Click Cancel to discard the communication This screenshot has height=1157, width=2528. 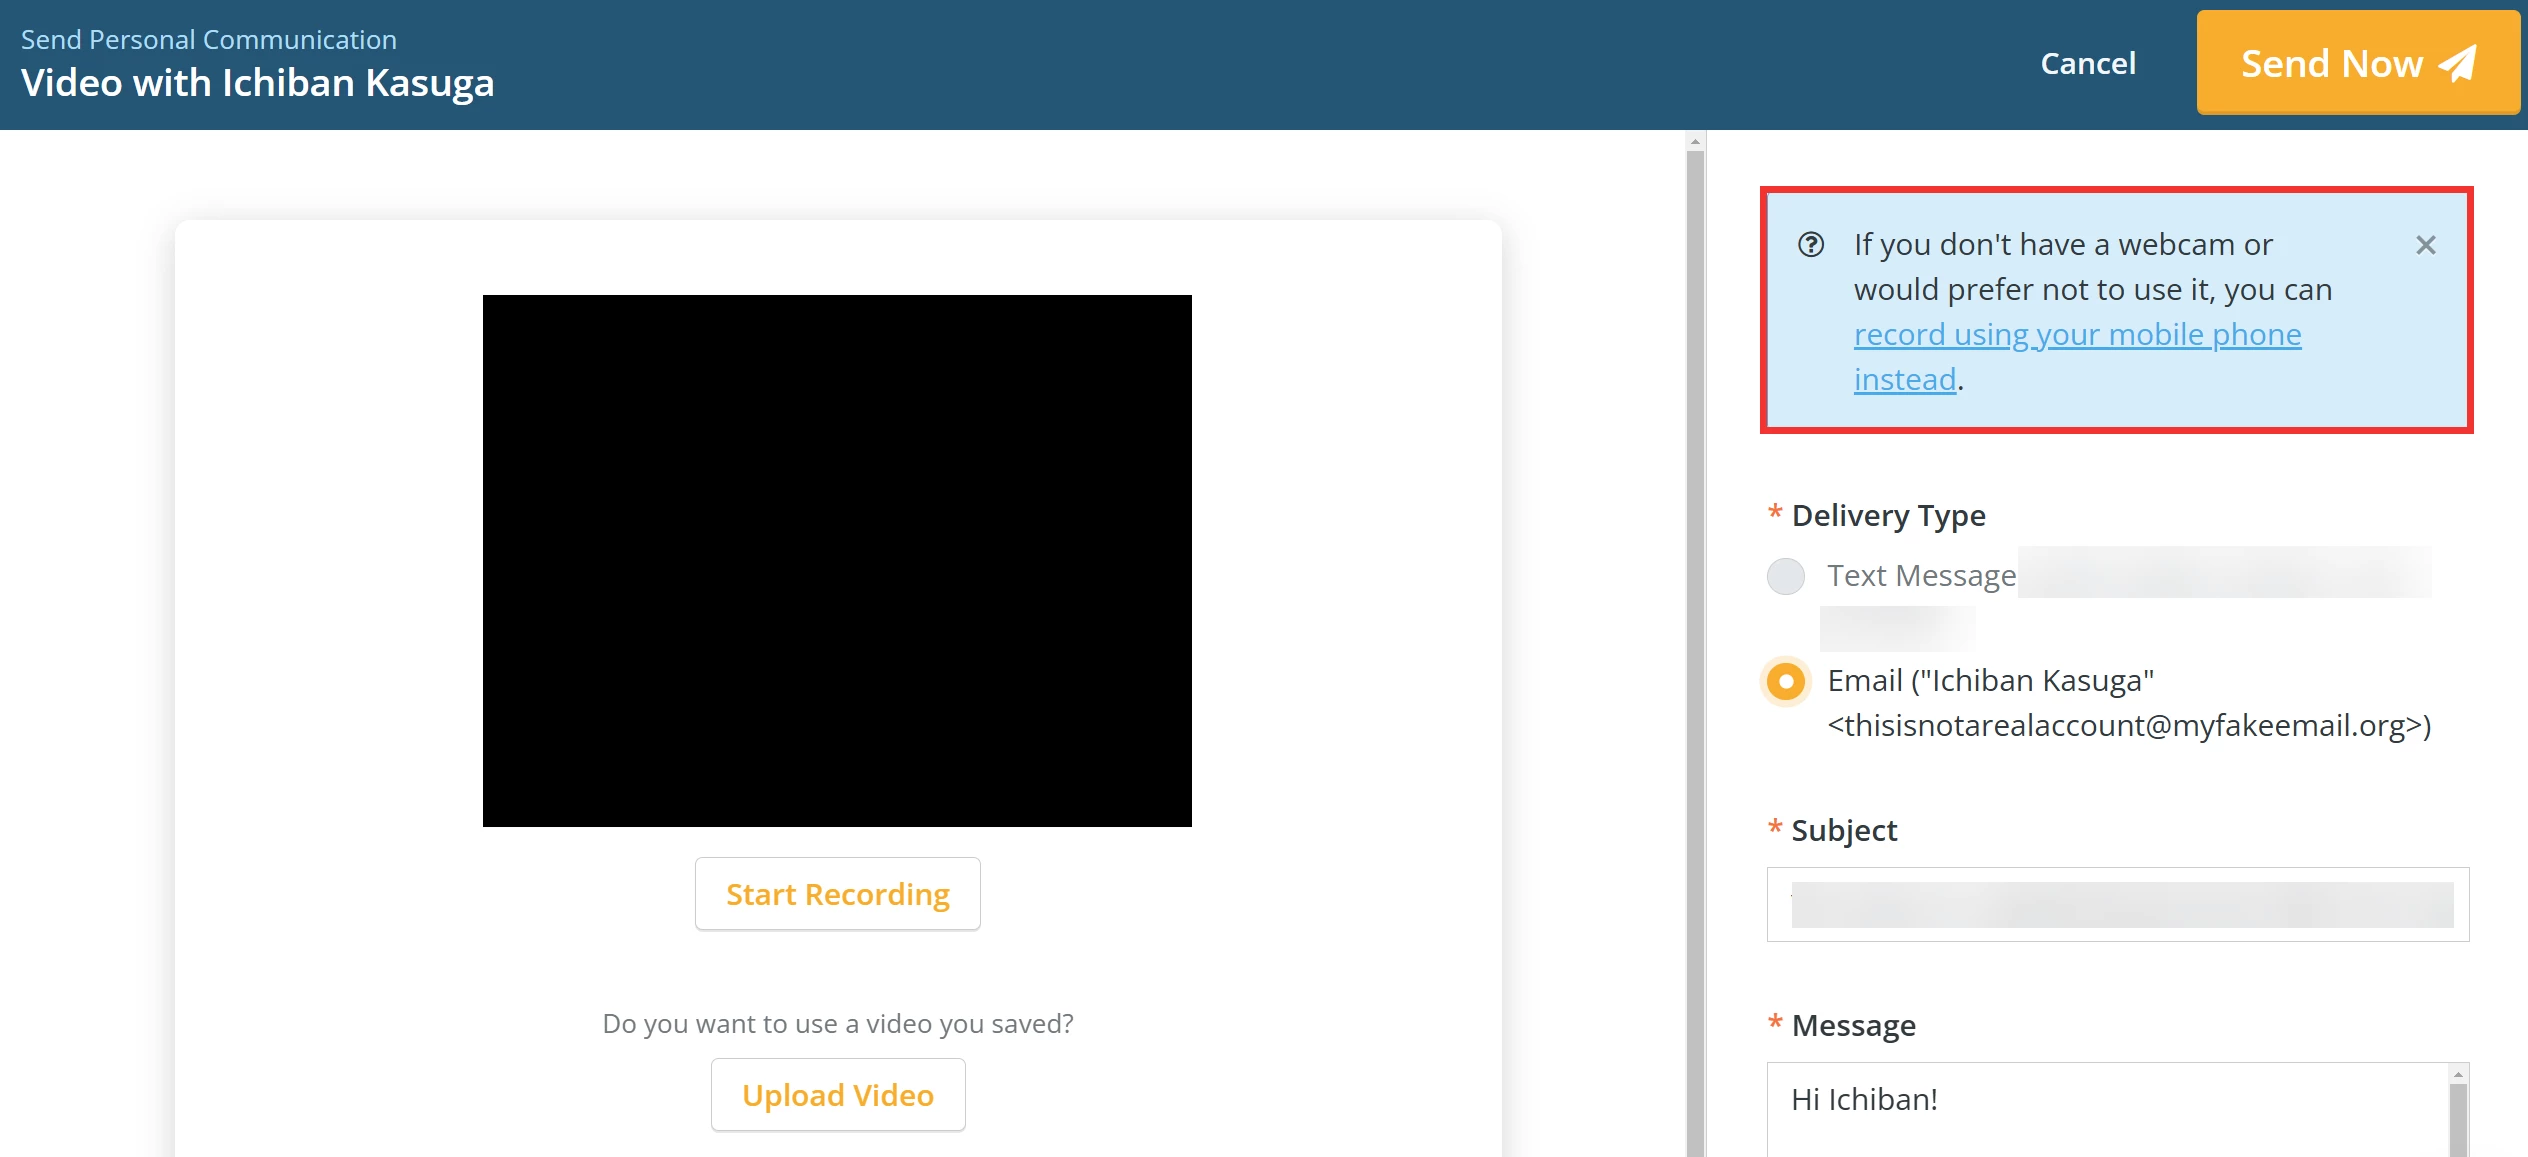(2088, 63)
